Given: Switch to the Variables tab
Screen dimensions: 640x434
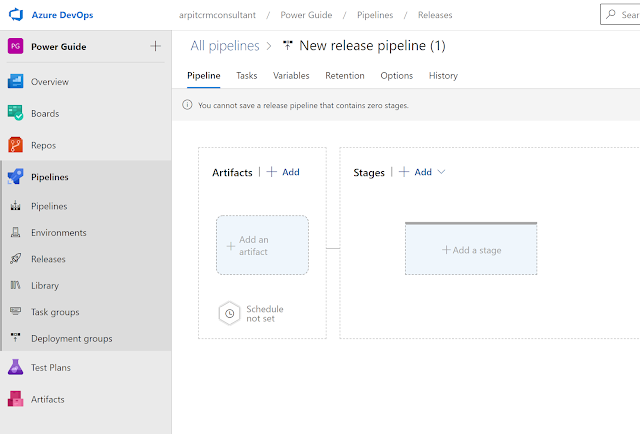Looking at the screenshot, I should pos(291,76).
